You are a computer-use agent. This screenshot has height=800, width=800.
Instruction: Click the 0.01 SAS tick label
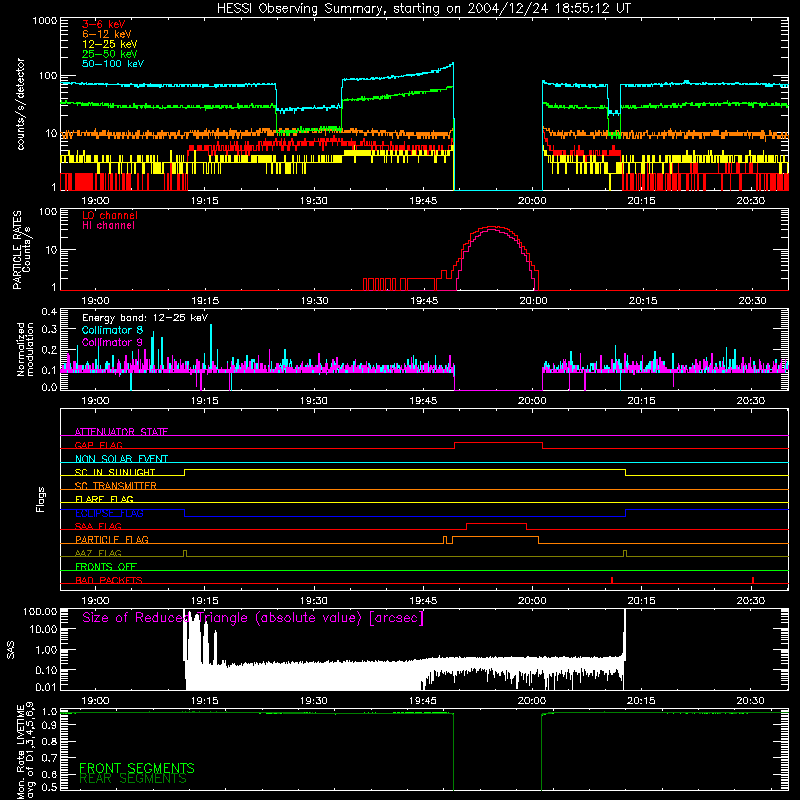tap(46, 687)
